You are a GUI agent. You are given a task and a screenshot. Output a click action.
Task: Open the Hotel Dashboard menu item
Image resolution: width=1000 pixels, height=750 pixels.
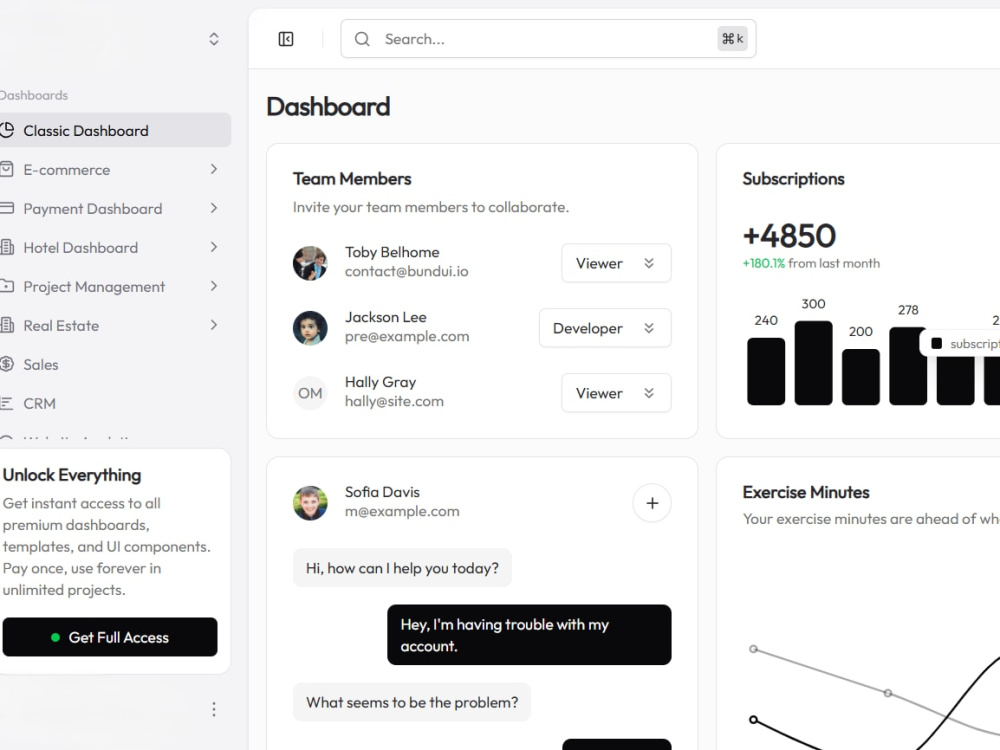tap(114, 247)
